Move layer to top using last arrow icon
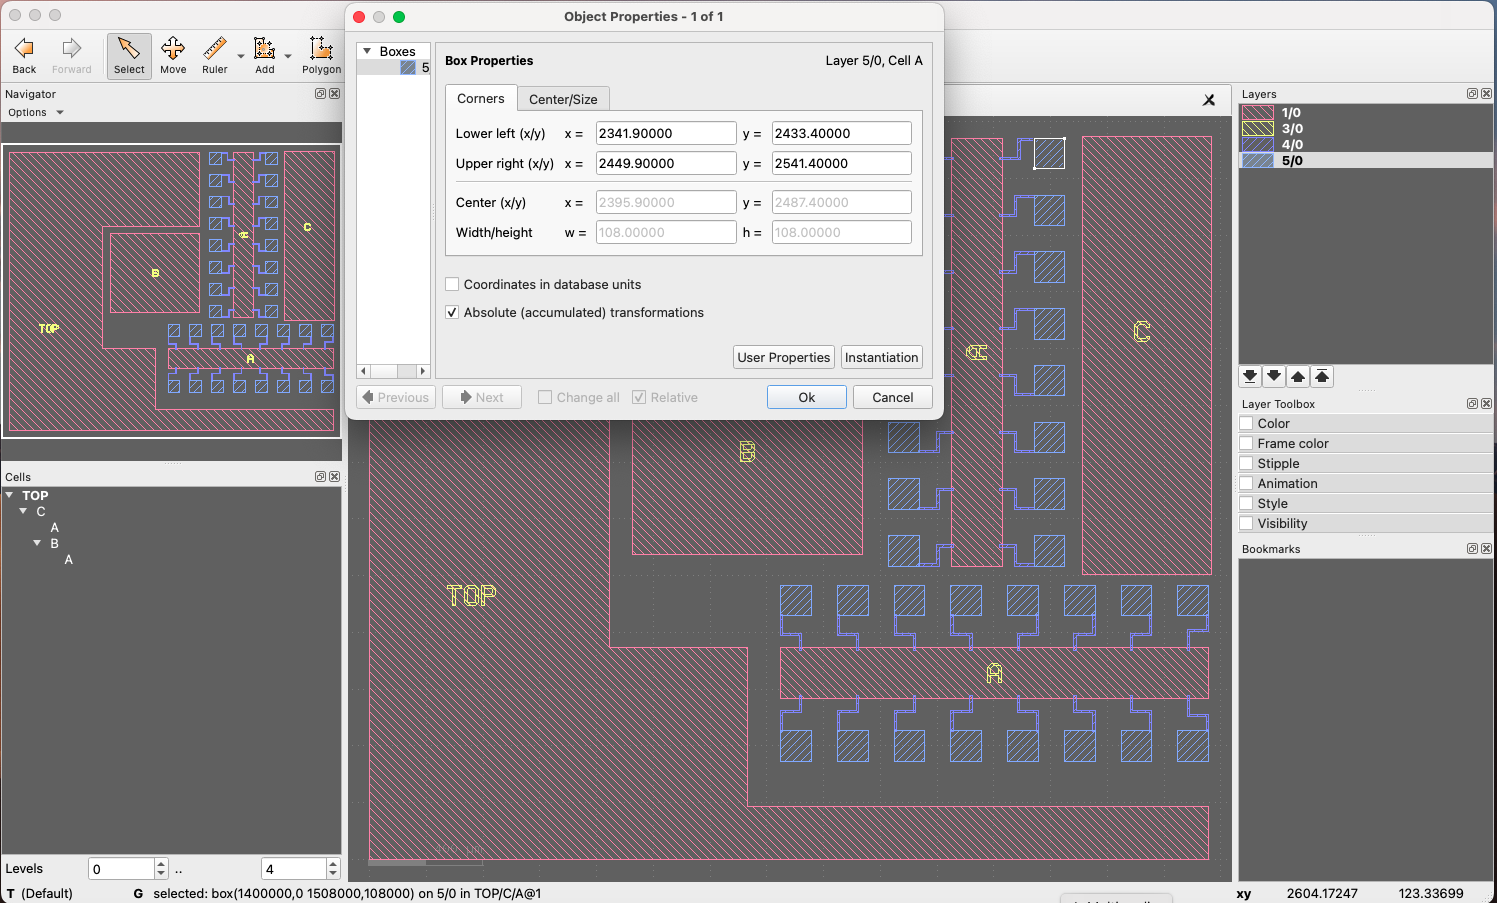The height and width of the screenshot is (903, 1497). point(1322,376)
